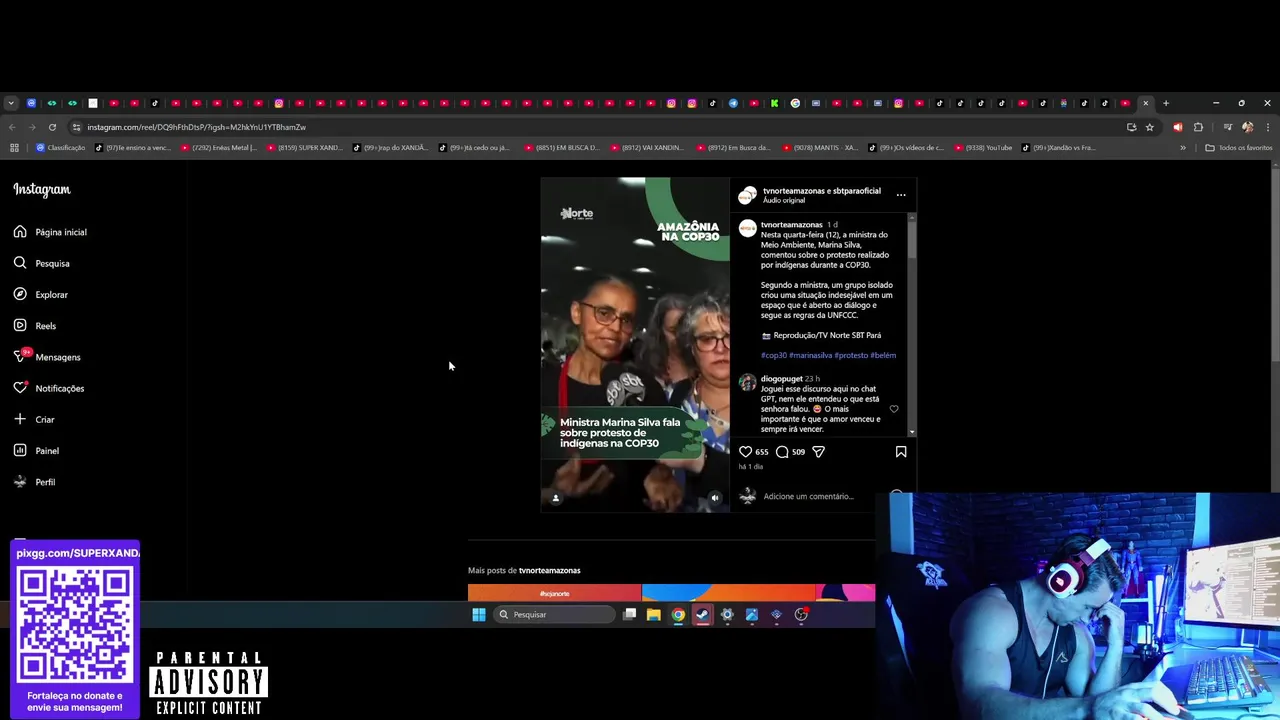Image resolution: width=1280 pixels, height=720 pixels.
Task: Open Instagram Página inicial from the sidebar
Action: pyautogui.click(x=50, y=232)
